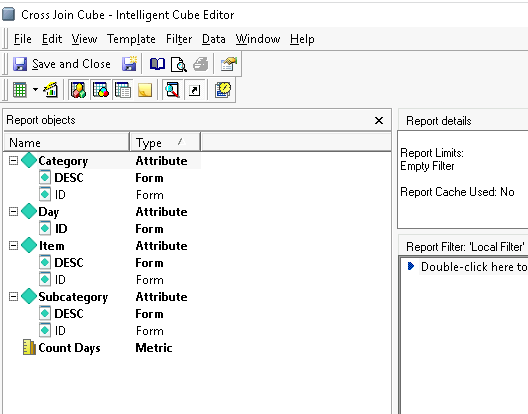
Task: Open the Data menu
Action: (x=213, y=39)
